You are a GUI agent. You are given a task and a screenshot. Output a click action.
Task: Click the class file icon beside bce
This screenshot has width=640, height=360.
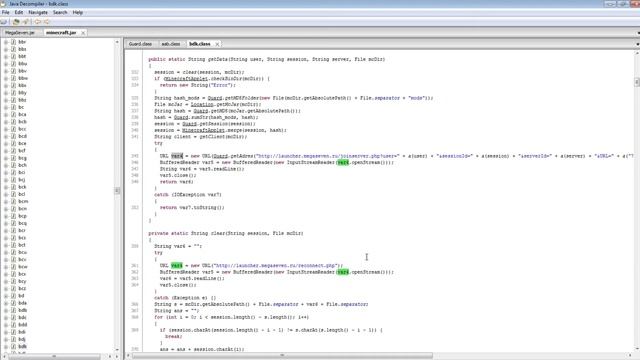point(13,144)
